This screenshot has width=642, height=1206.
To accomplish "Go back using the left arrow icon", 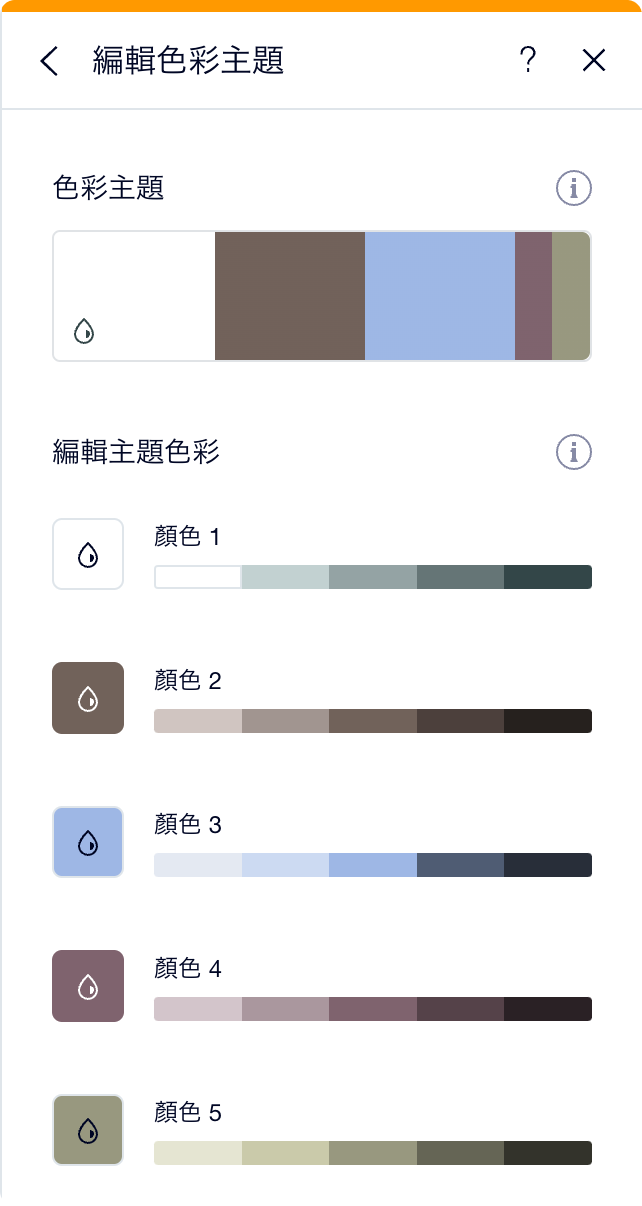I will pos(49,61).
